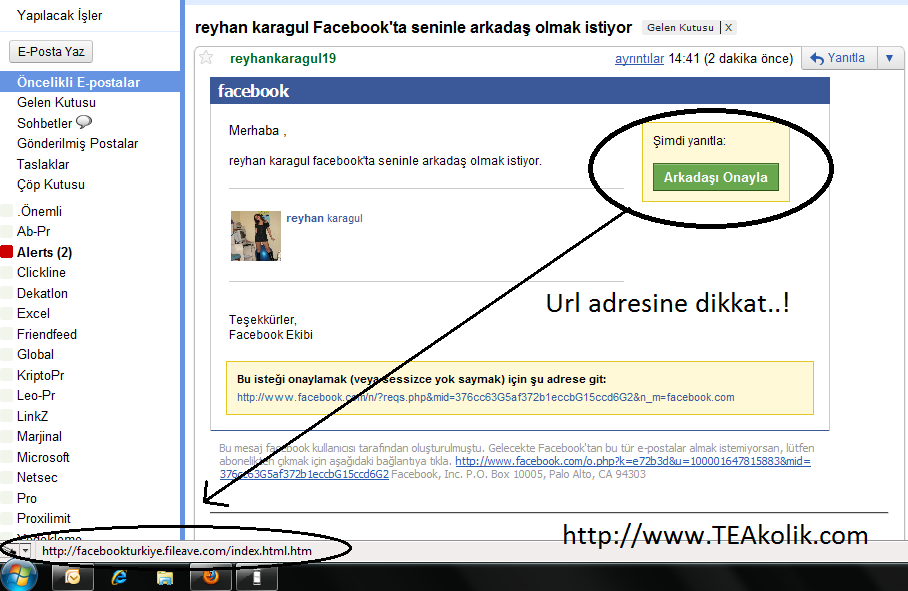
Task: Click the Gelen Kutusu label chip beside the subject
Action: (x=680, y=27)
